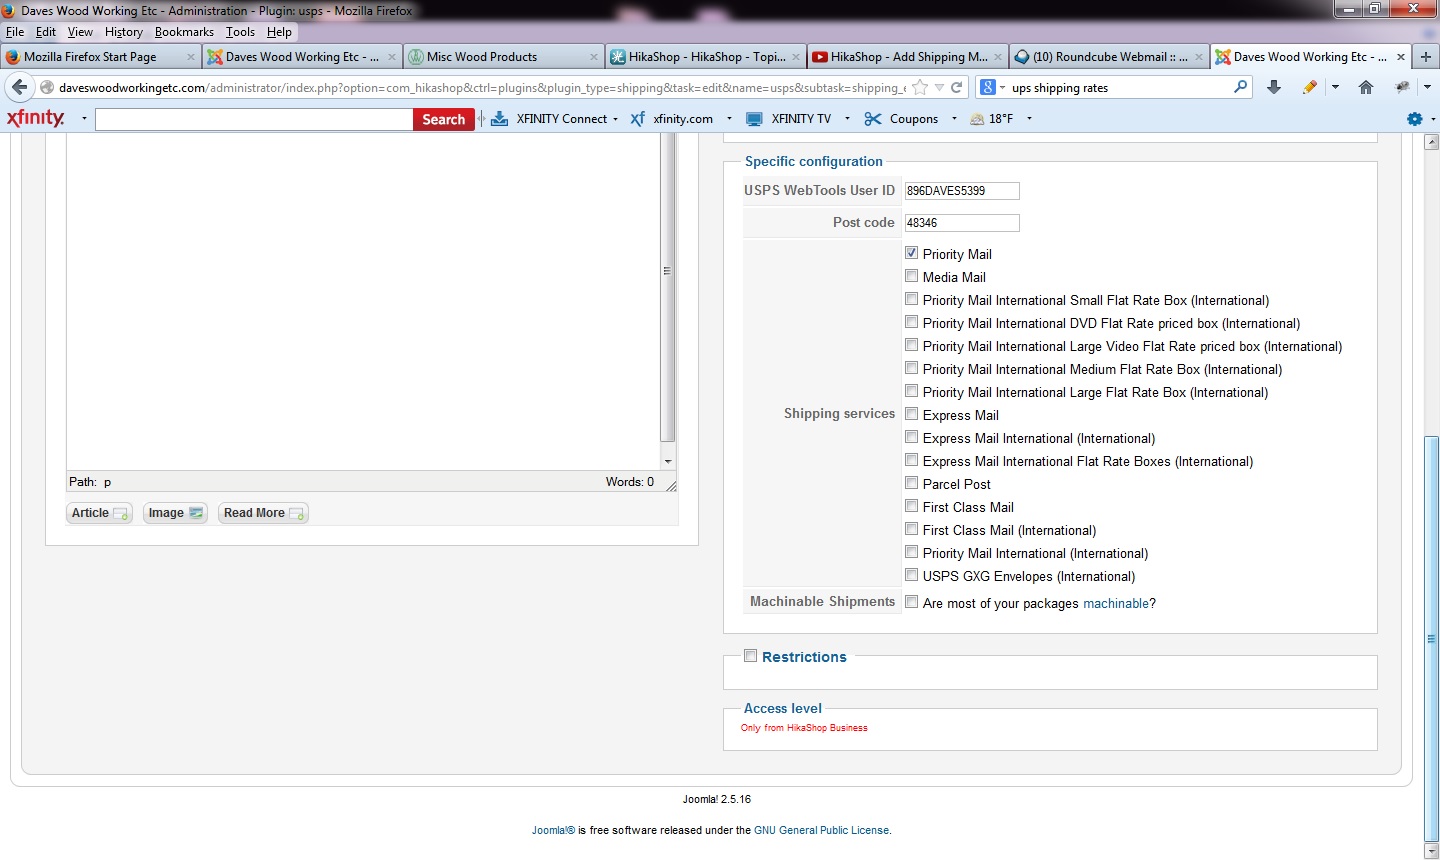Click the Post code field
This screenshot has height=860, width=1440.
click(x=962, y=222)
